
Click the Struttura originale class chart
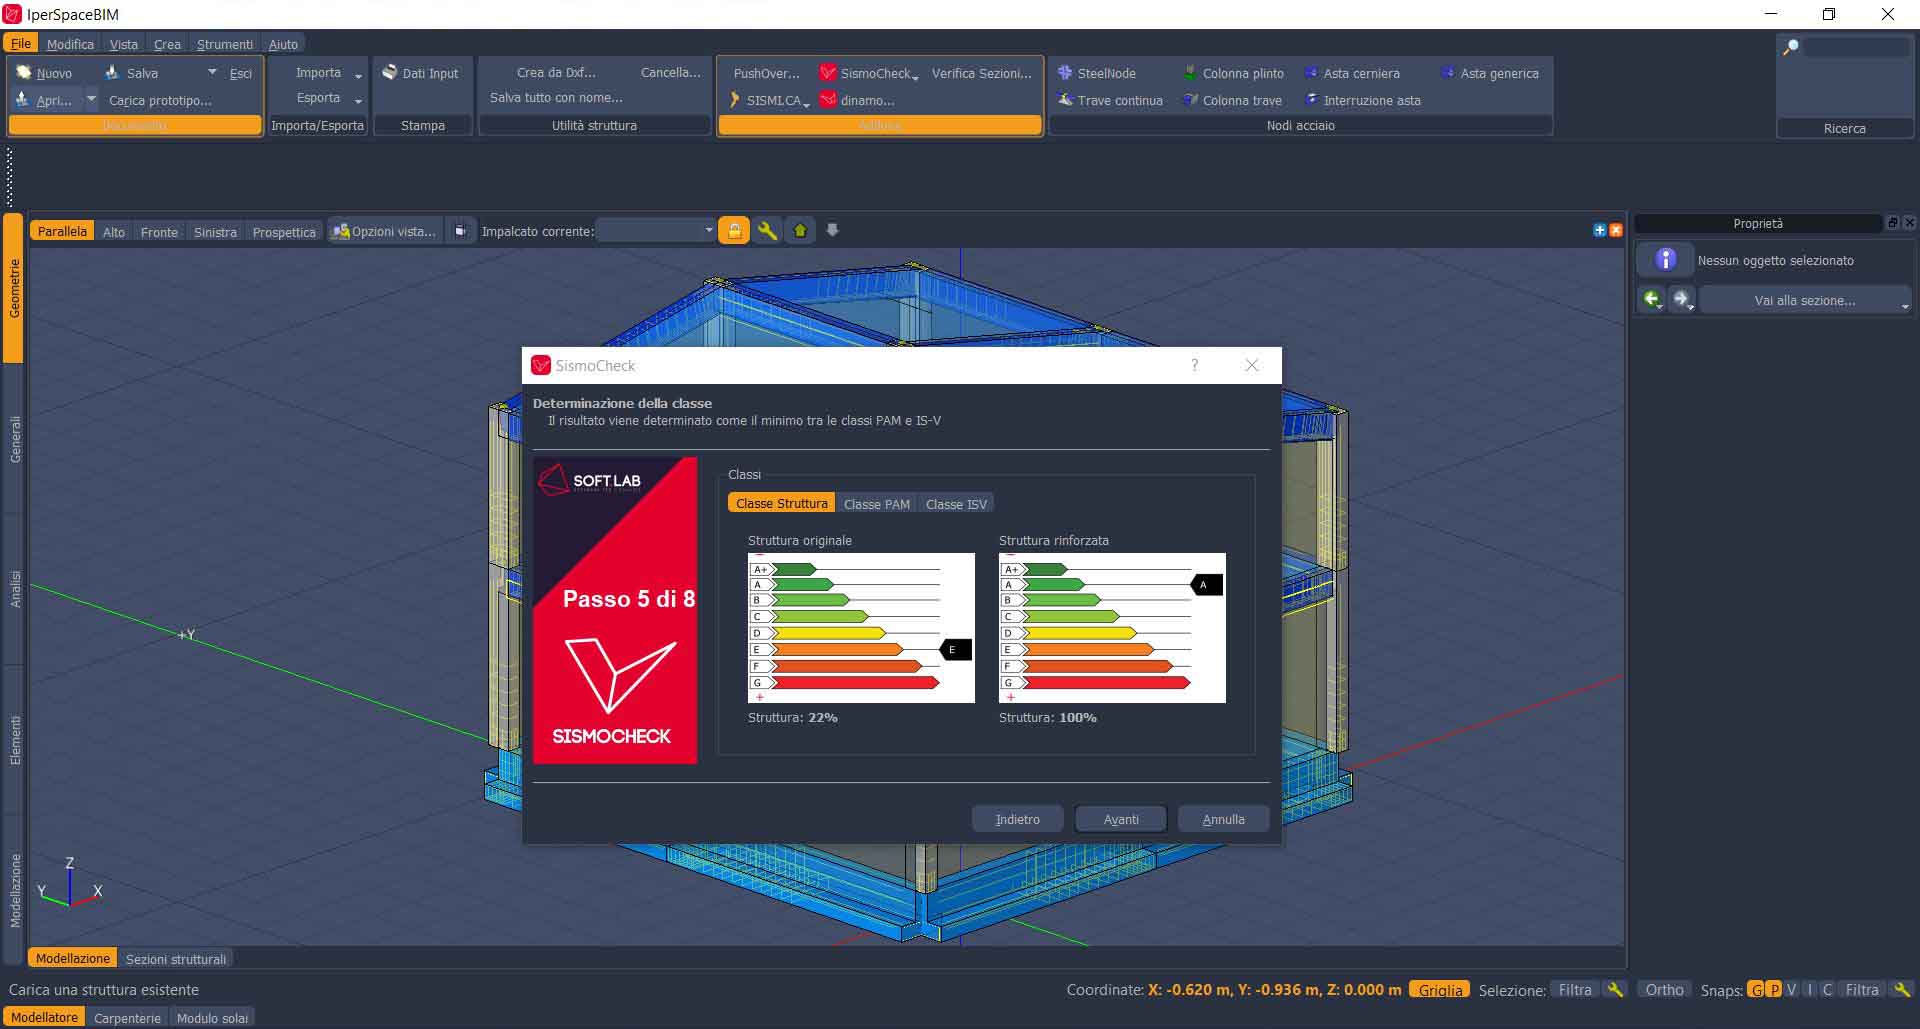[861, 628]
